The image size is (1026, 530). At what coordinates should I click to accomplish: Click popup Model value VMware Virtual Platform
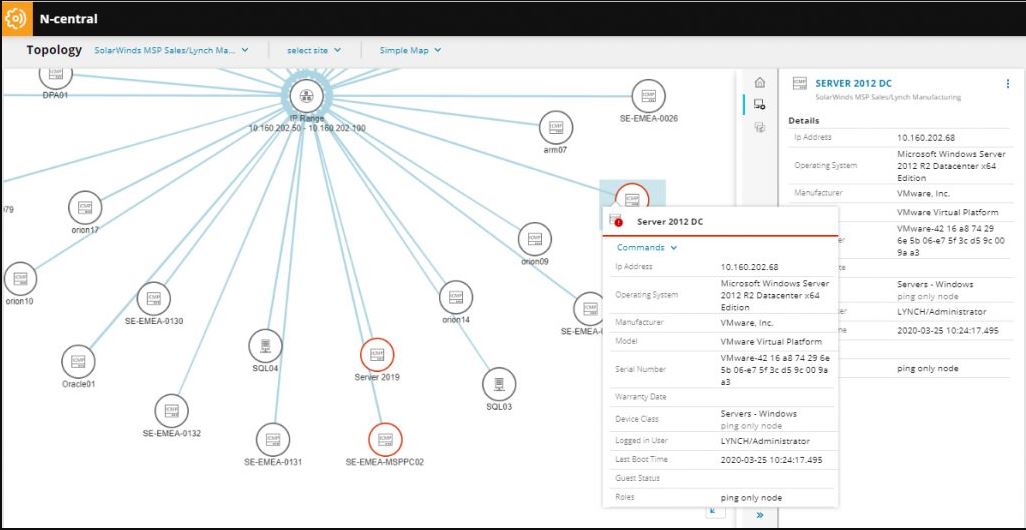[771, 342]
